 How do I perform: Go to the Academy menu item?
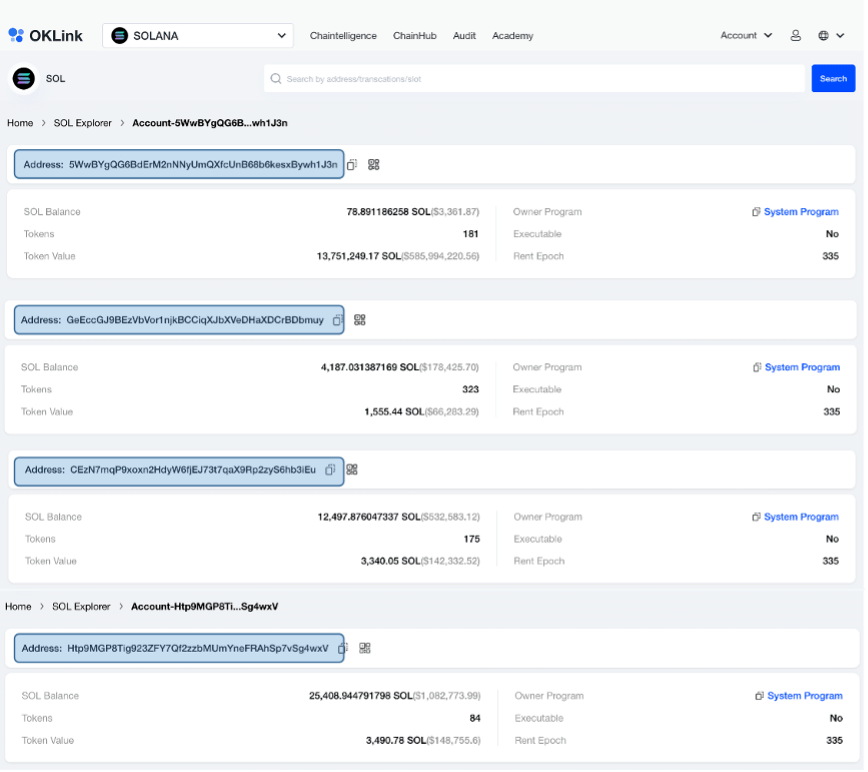tap(512, 36)
